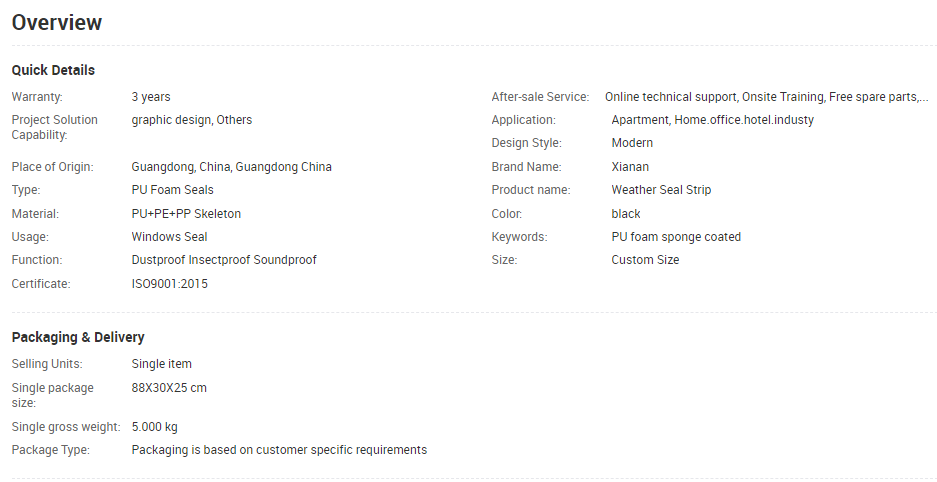Click the Usage value Windows Seal

point(169,237)
